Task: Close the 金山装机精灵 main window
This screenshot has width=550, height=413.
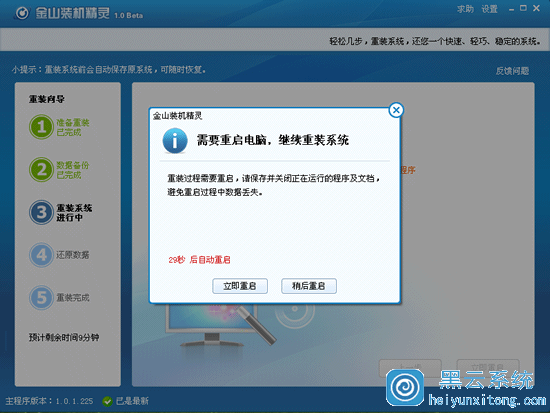Action: click(536, 8)
